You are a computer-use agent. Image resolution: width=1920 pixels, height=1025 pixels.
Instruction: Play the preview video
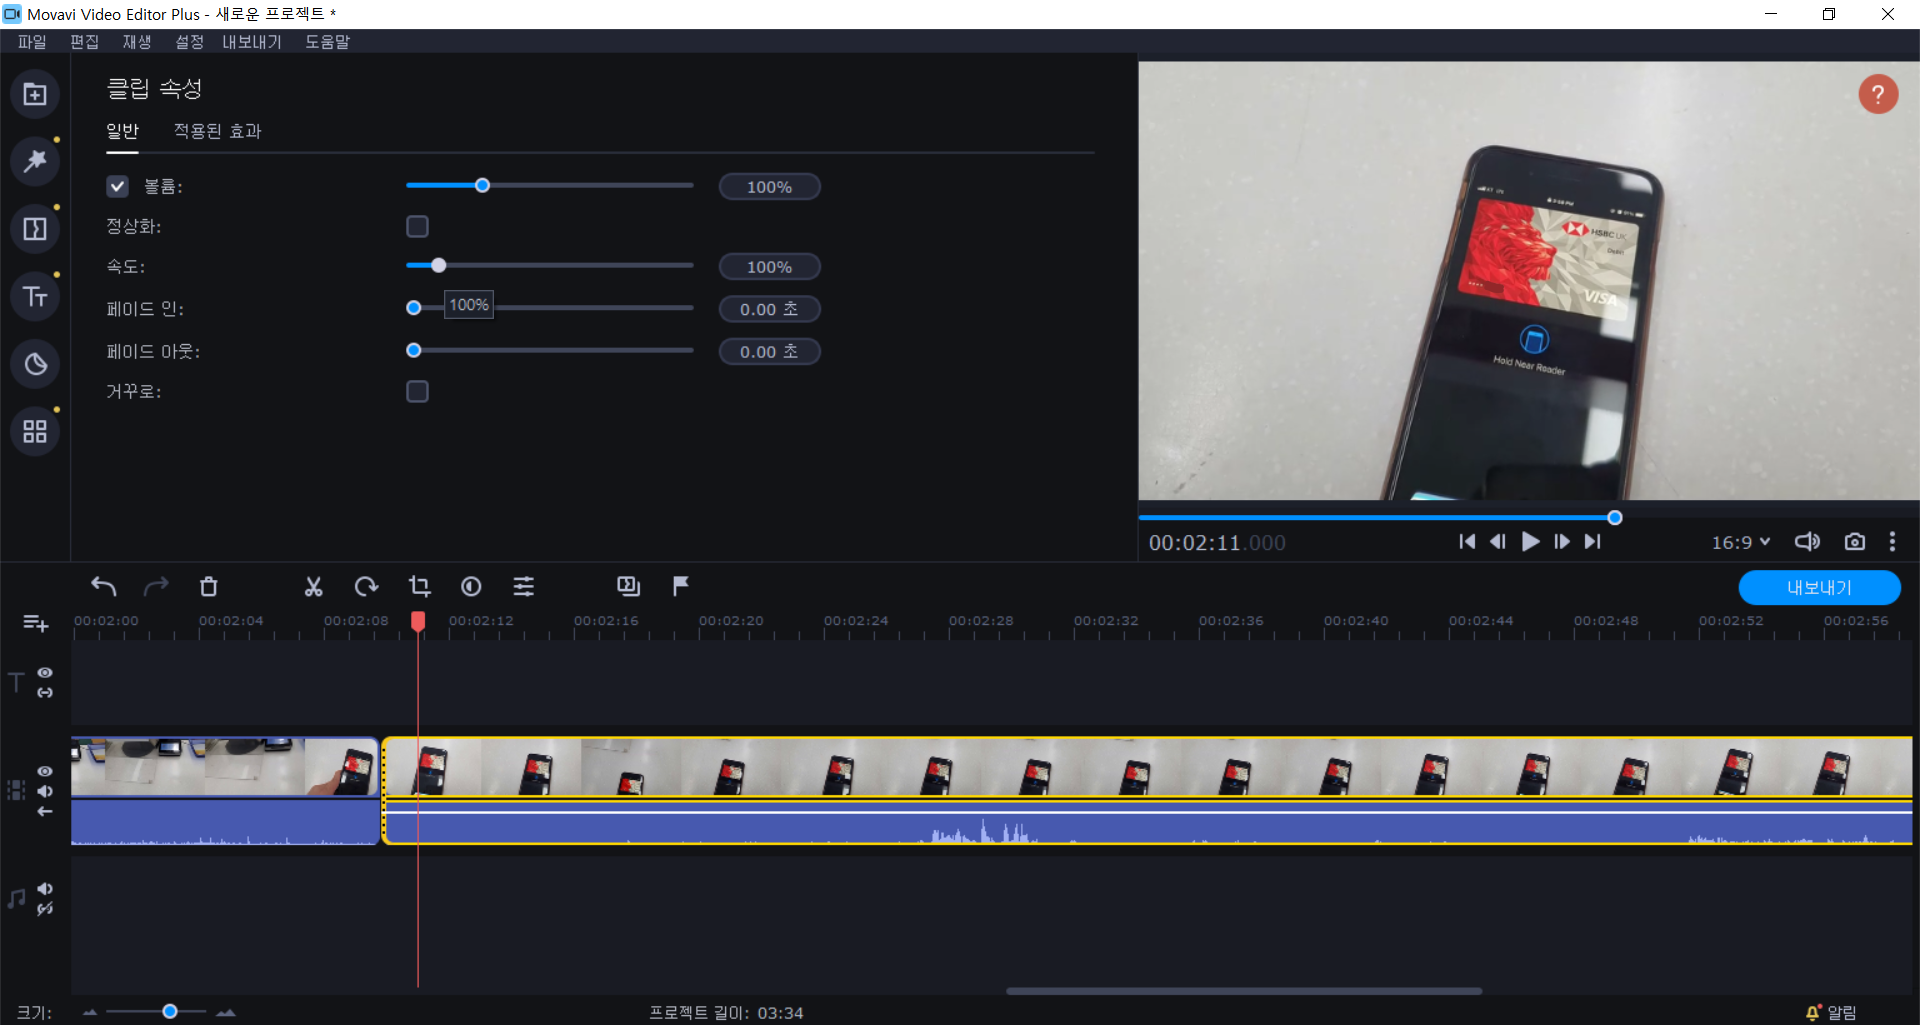click(x=1530, y=541)
